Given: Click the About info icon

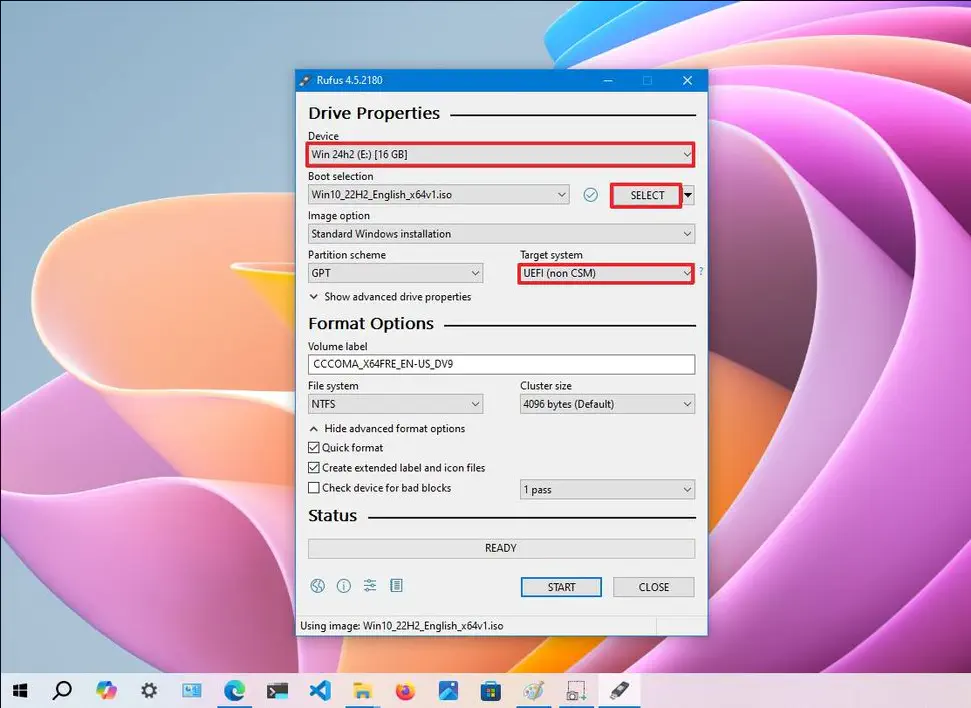Looking at the screenshot, I should [344, 585].
